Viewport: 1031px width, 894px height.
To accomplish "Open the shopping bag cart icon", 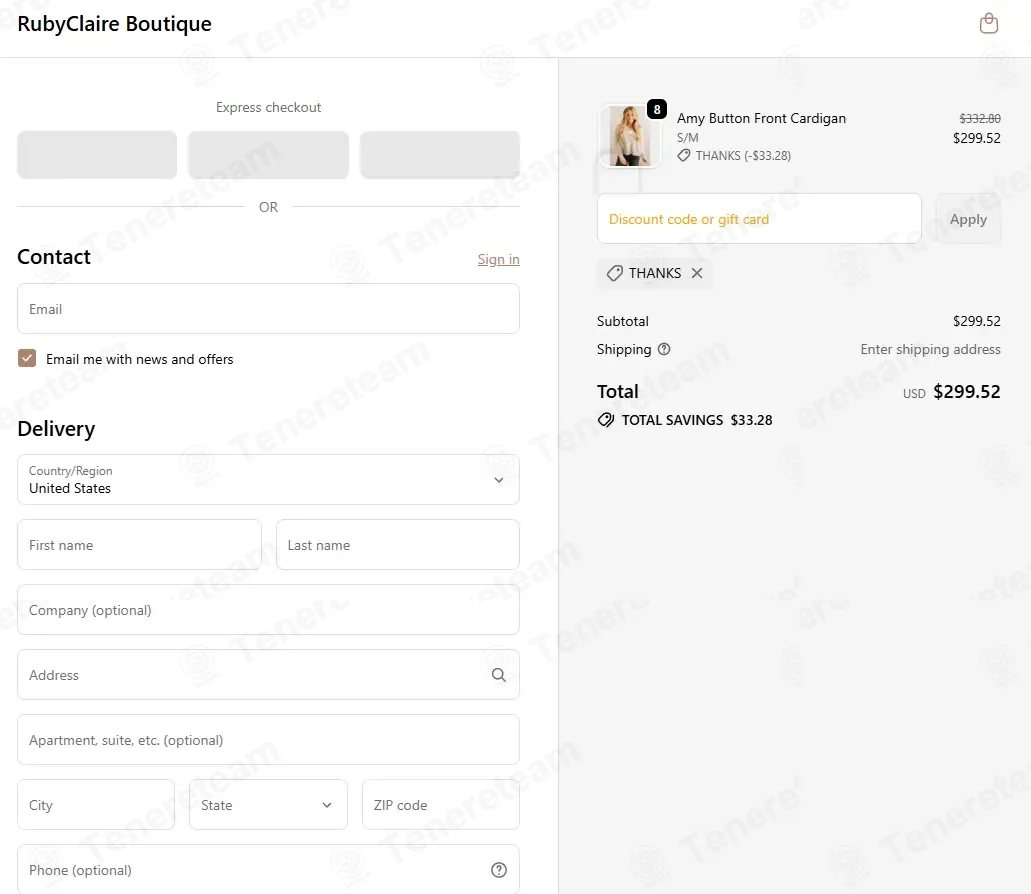I will point(988,24).
